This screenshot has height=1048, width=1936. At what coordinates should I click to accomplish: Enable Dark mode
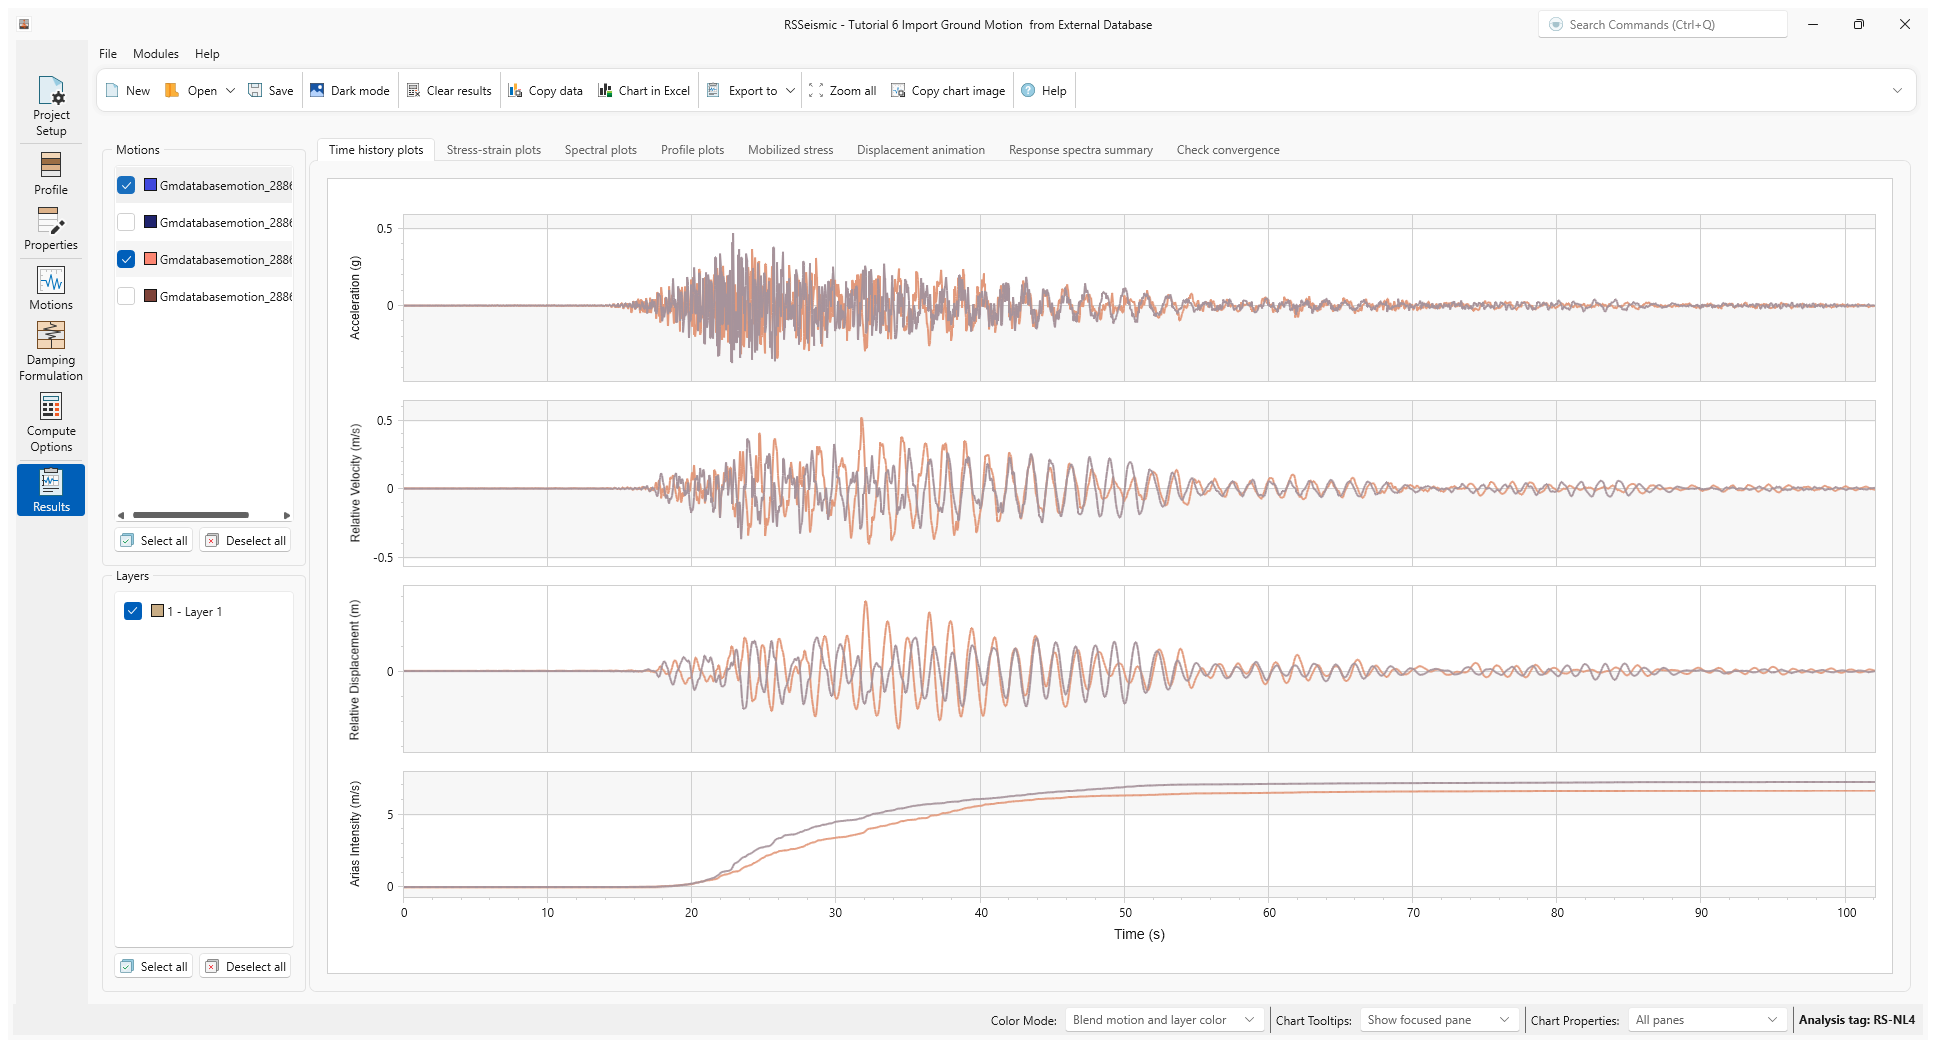[349, 90]
